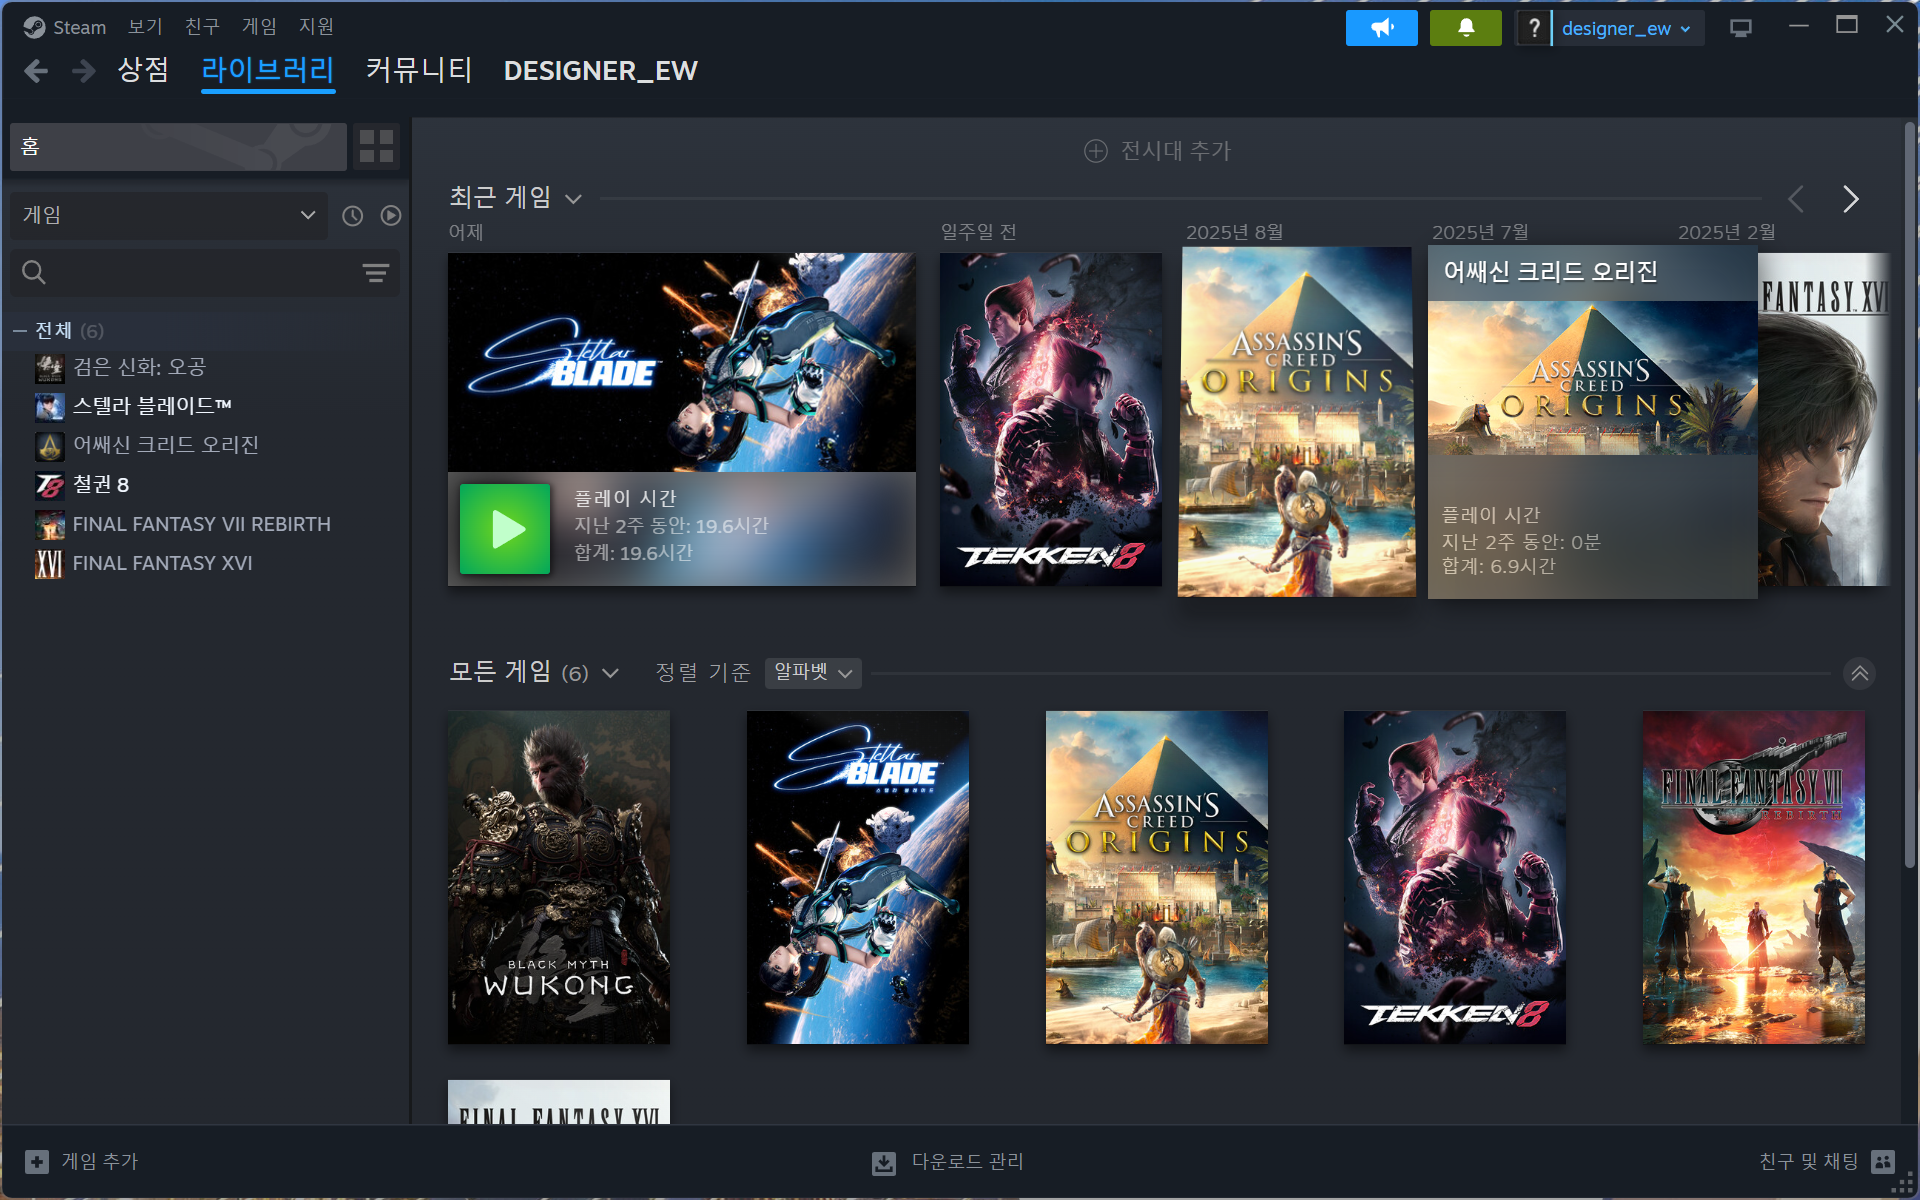Open Assassin's Creed Origins cover in all games

click(x=1157, y=877)
